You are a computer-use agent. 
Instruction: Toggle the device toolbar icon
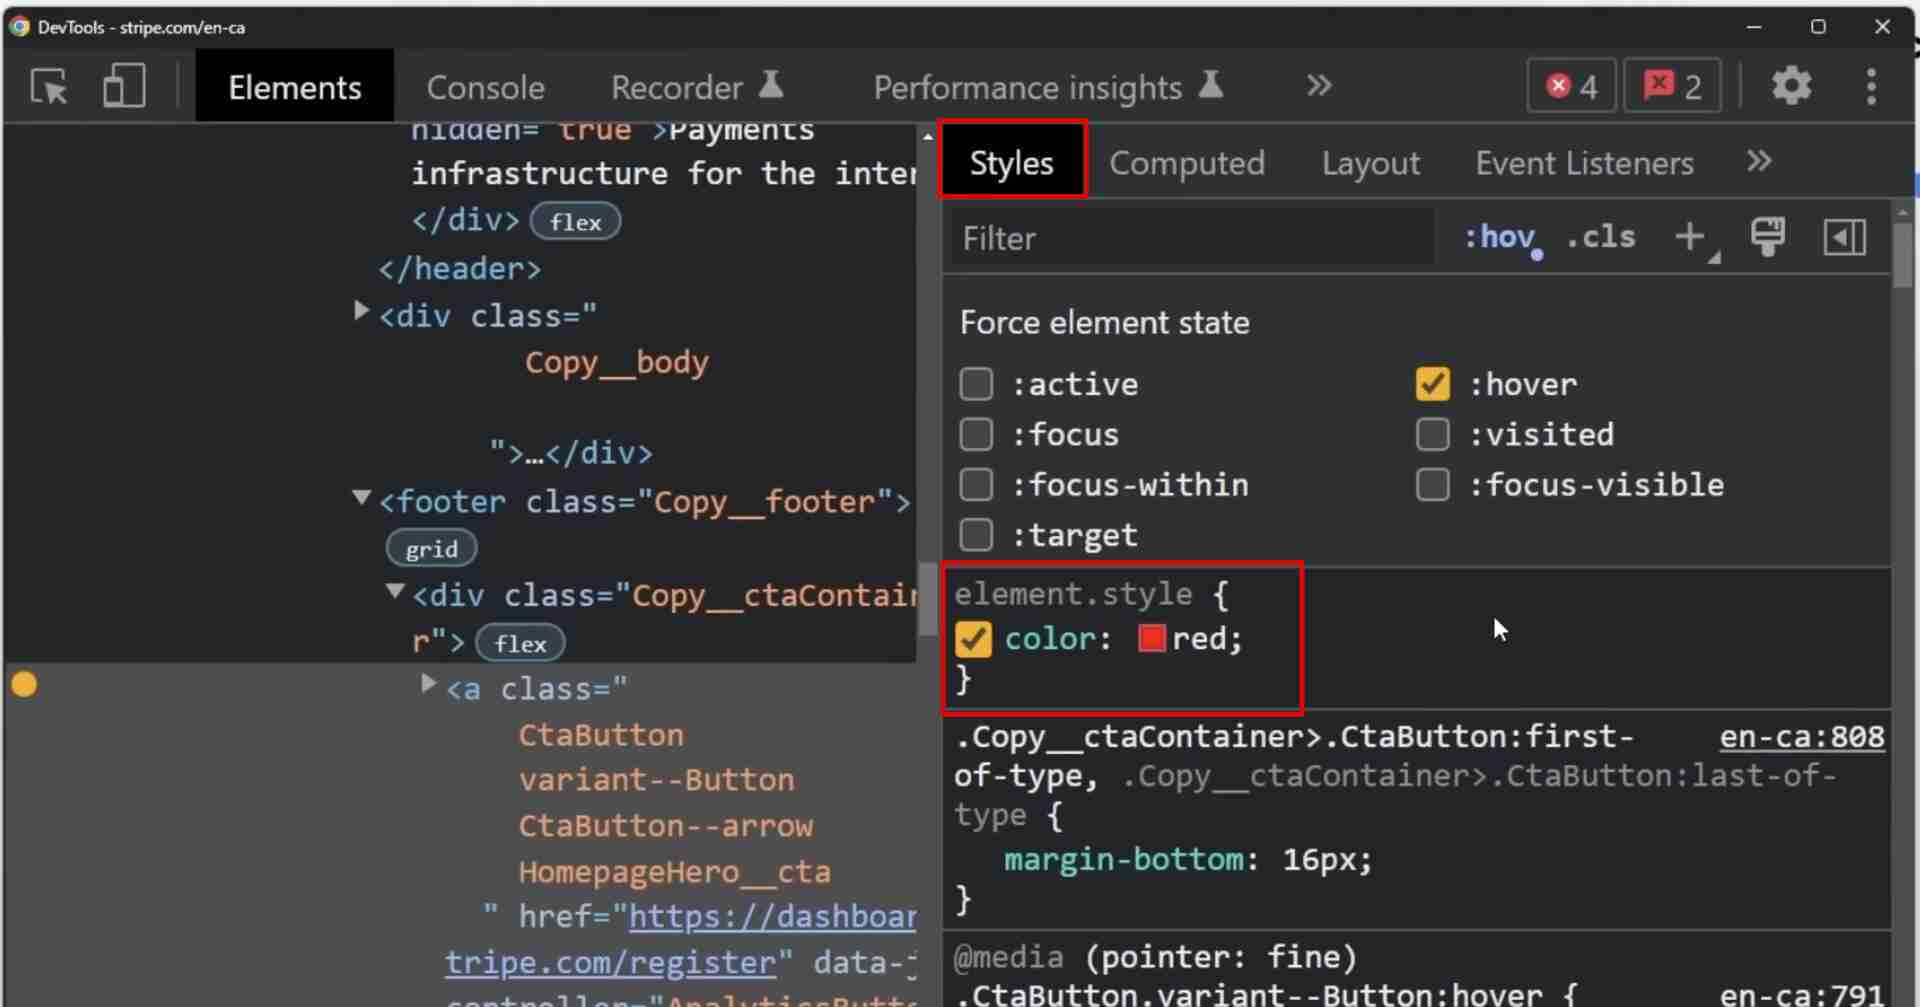click(x=124, y=86)
